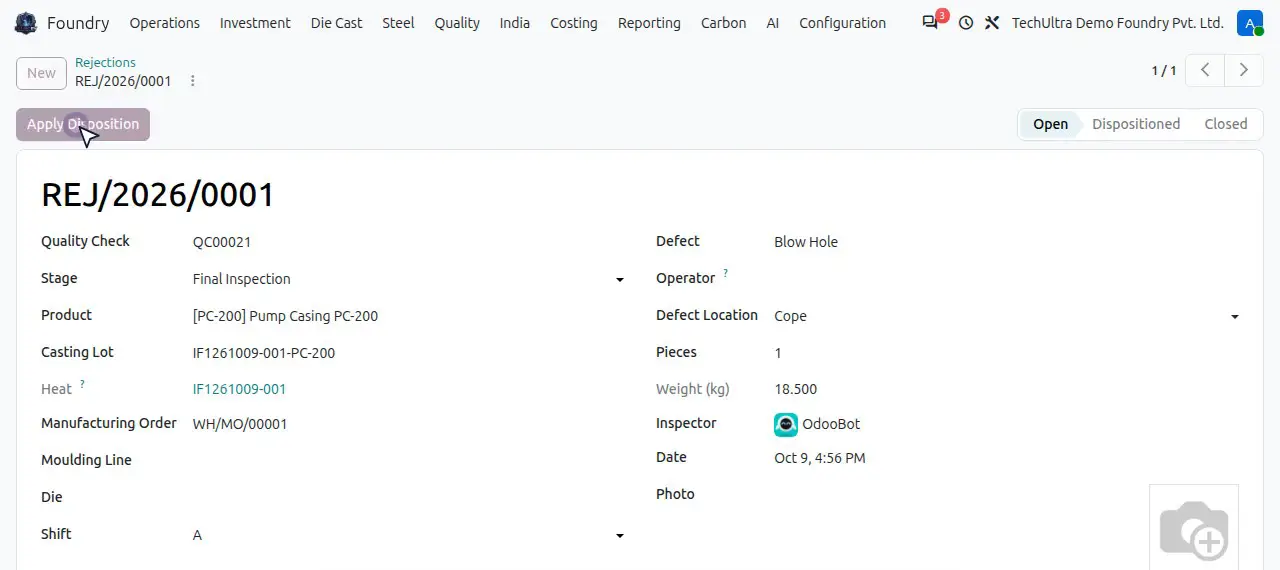Go to the previous record arrow
Viewport: 1280px width, 570px height.
click(1206, 70)
